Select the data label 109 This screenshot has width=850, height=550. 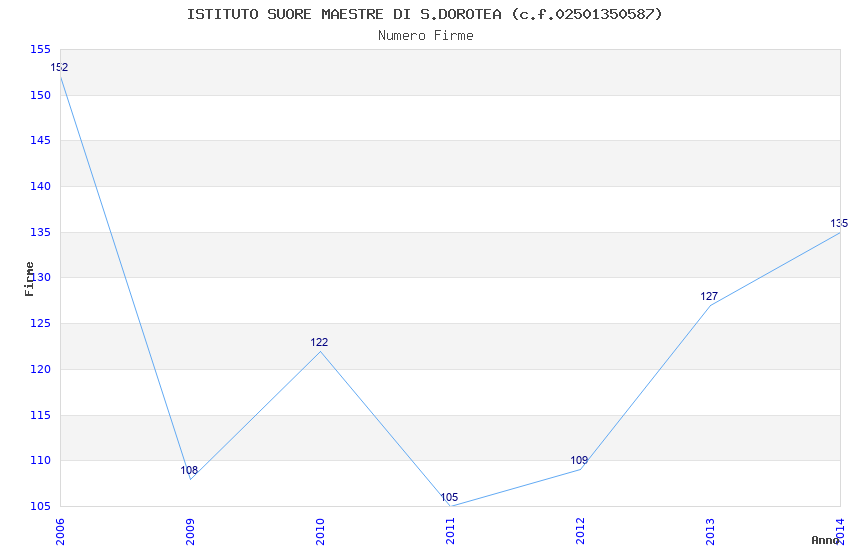point(579,460)
